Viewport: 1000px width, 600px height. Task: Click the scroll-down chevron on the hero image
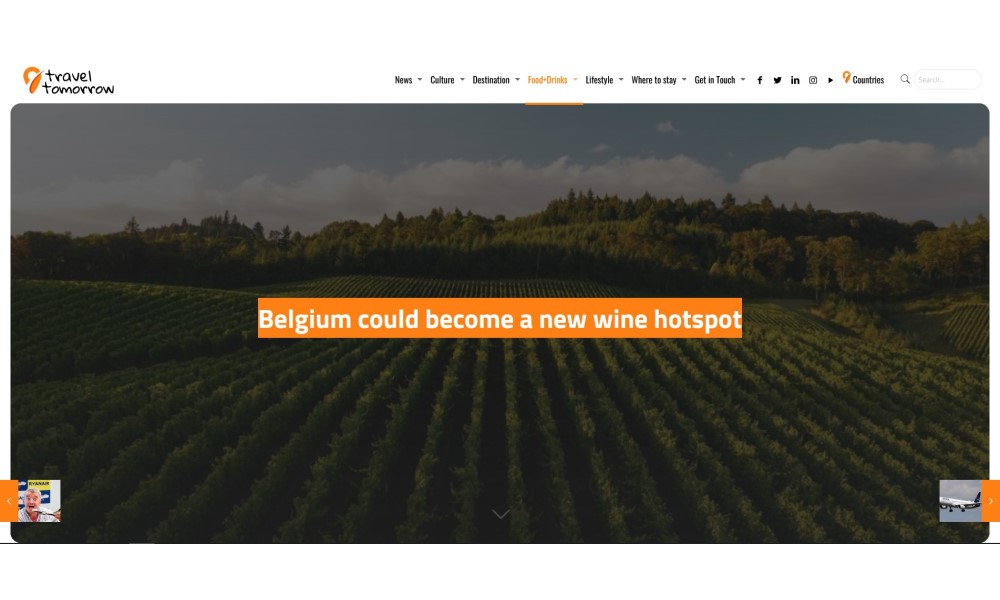501,514
